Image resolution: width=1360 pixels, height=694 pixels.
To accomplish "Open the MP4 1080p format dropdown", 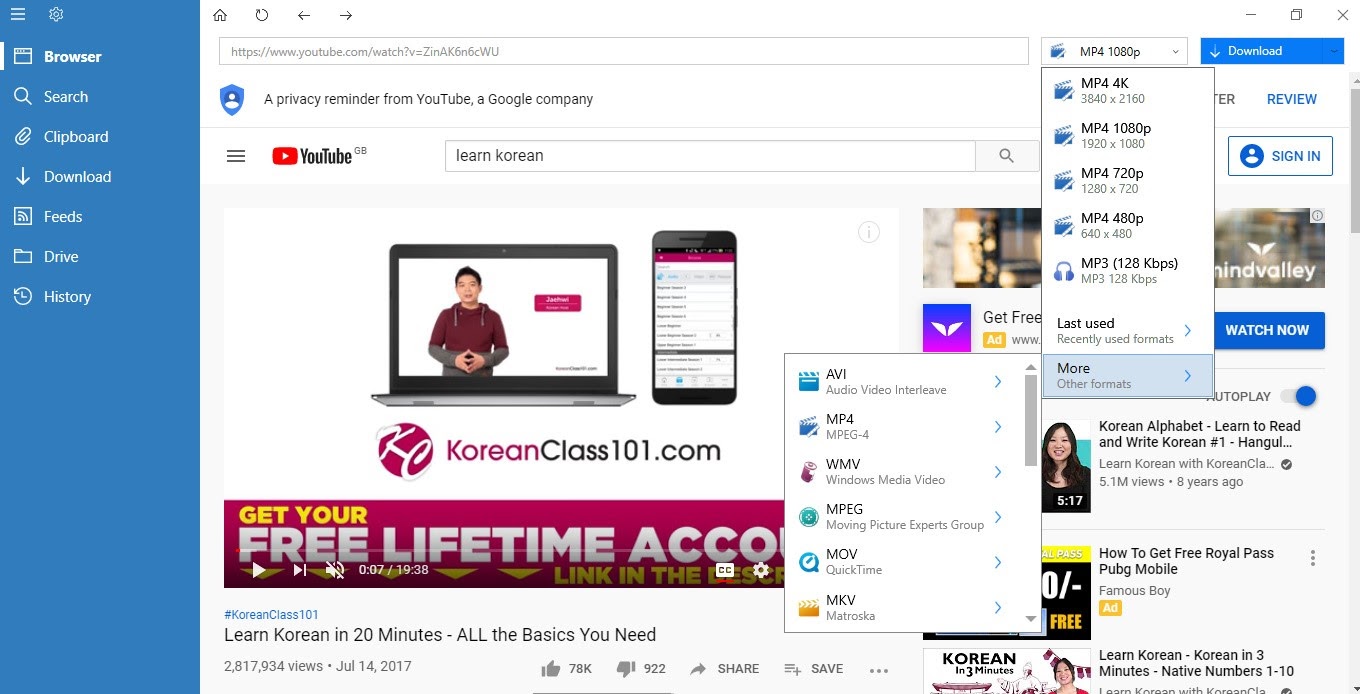I will [x=1114, y=51].
